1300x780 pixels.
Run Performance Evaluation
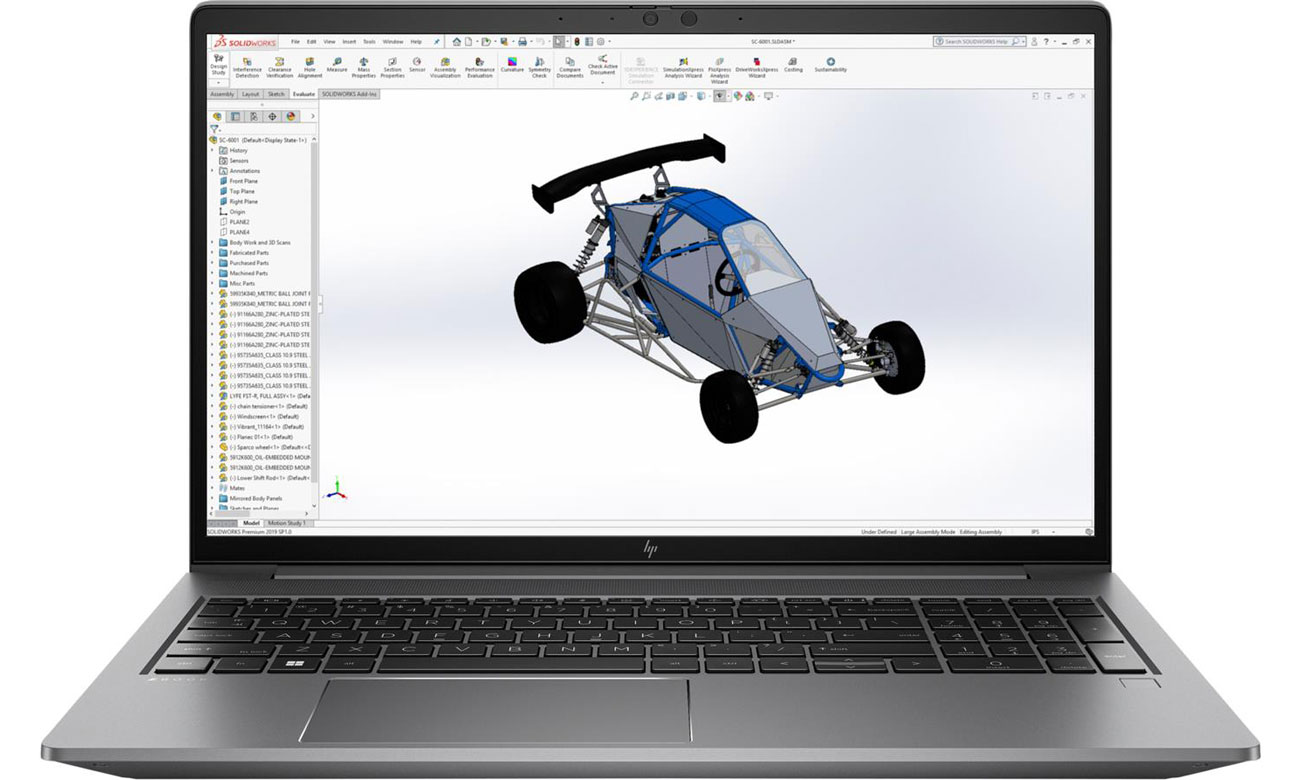[x=480, y=67]
